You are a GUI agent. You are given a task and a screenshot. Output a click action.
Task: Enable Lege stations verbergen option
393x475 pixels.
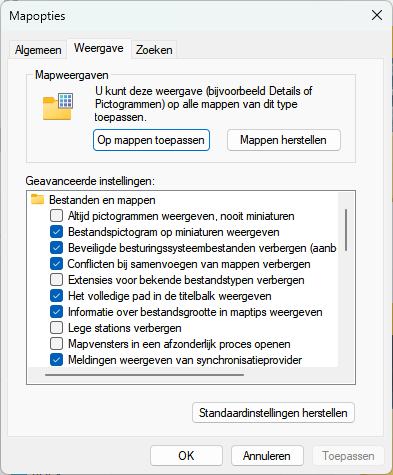tap(56, 328)
